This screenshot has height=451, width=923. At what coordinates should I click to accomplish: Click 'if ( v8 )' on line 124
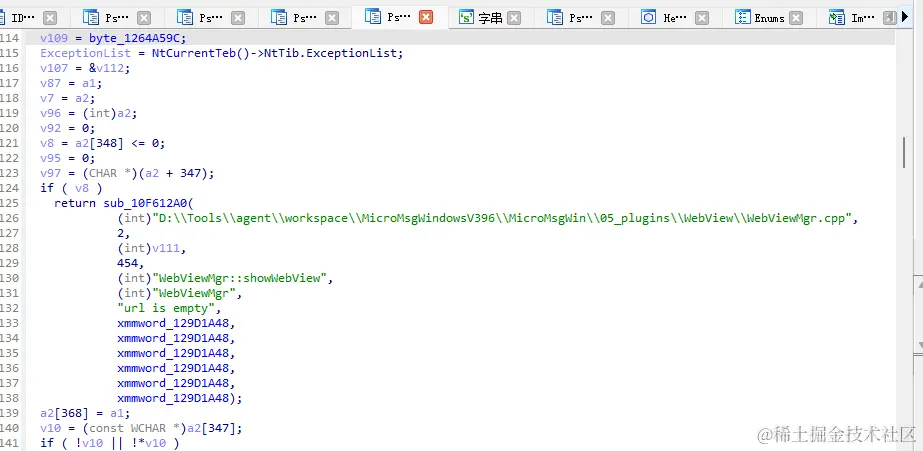(x=71, y=188)
